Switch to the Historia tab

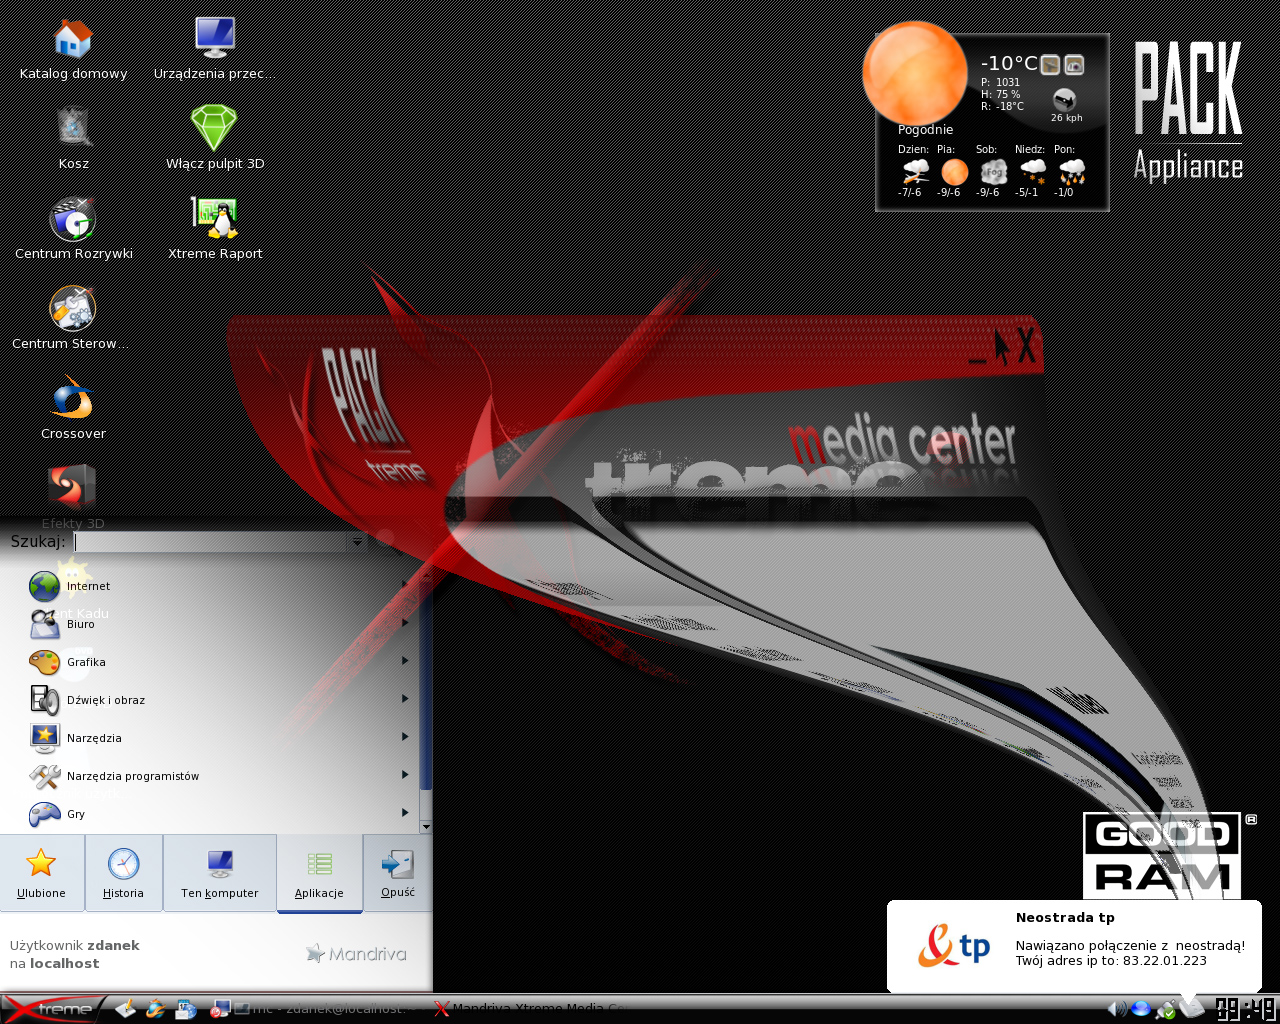tap(123, 873)
